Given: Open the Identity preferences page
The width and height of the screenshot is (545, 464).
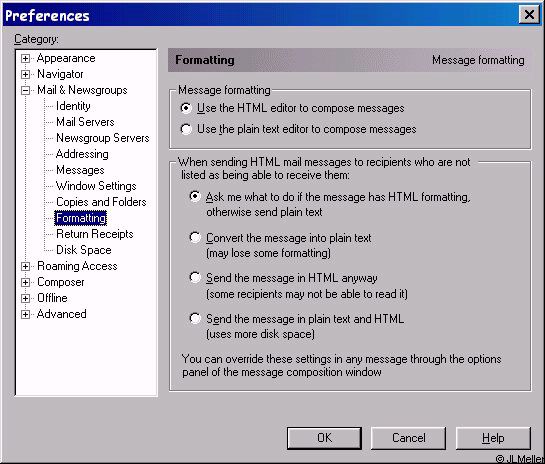Looking at the screenshot, I should [73, 106].
